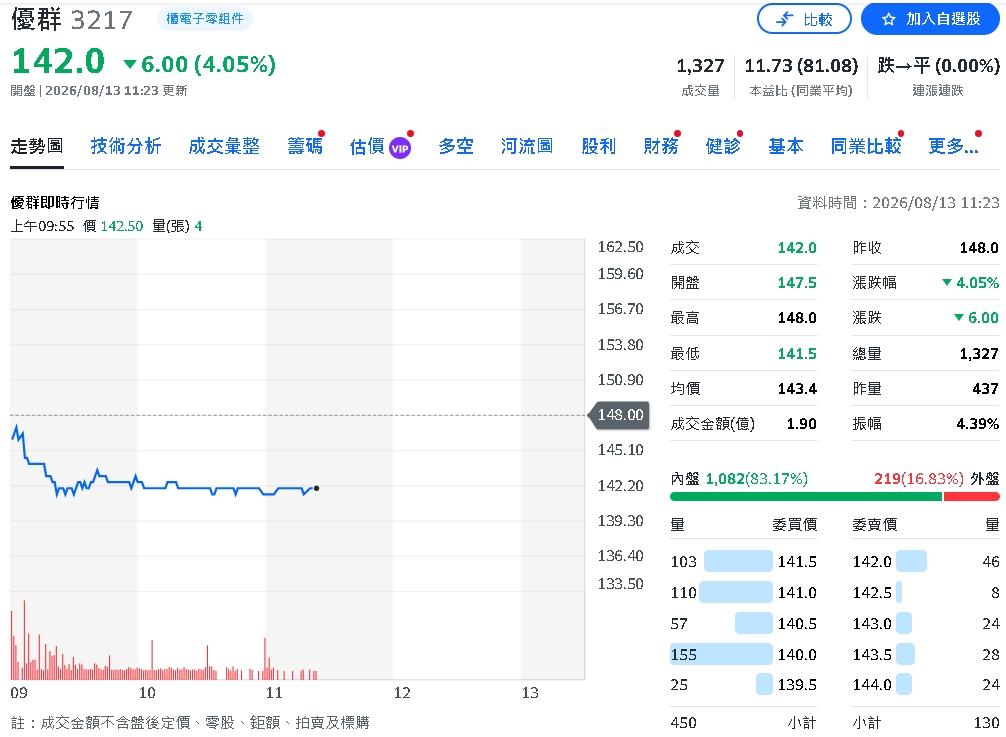Click the 跌→平 (0.00%) streak indicator
1006x737 pixels.
(938, 65)
